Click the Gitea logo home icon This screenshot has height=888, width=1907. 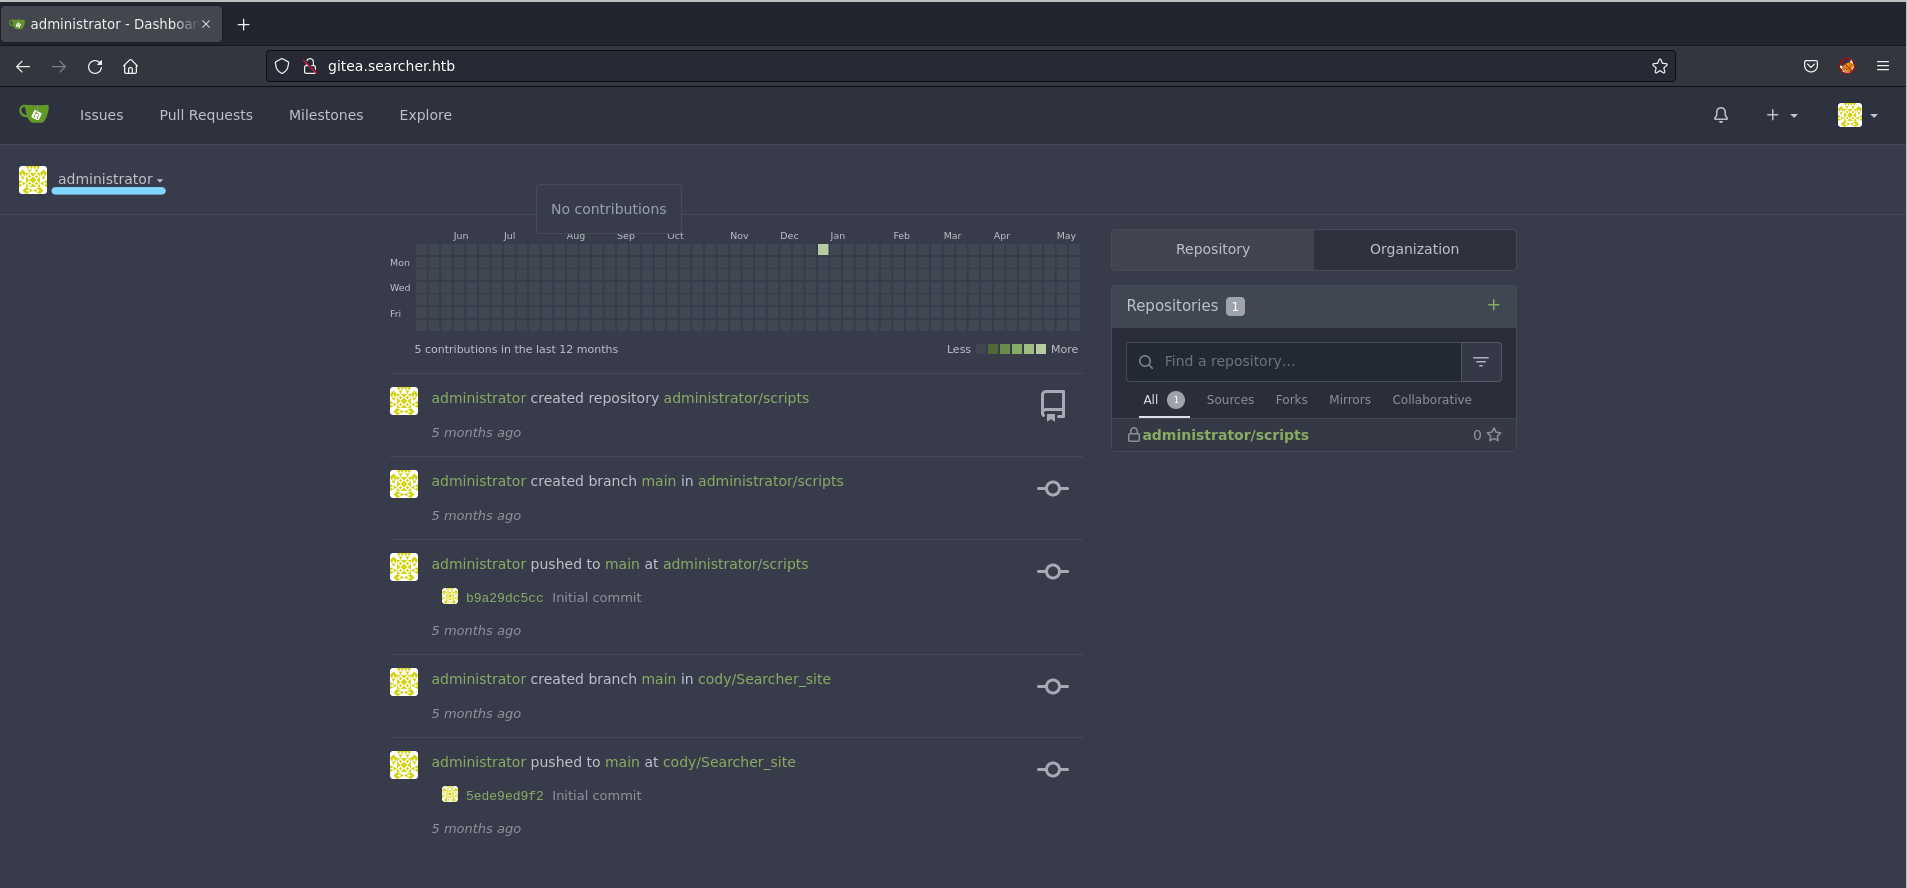tap(34, 114)
